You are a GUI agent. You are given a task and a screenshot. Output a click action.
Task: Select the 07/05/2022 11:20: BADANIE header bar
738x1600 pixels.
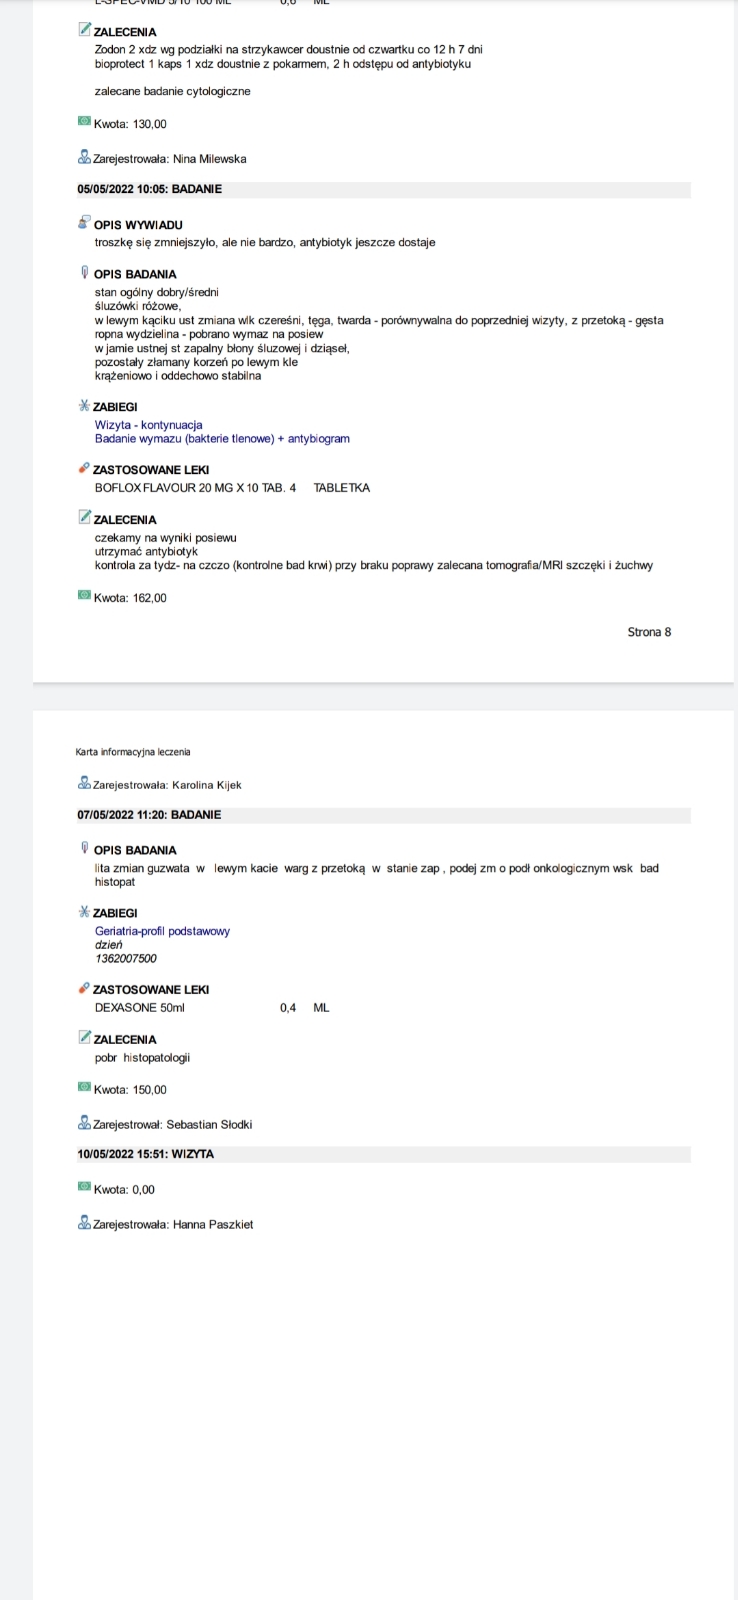point(384,815)
